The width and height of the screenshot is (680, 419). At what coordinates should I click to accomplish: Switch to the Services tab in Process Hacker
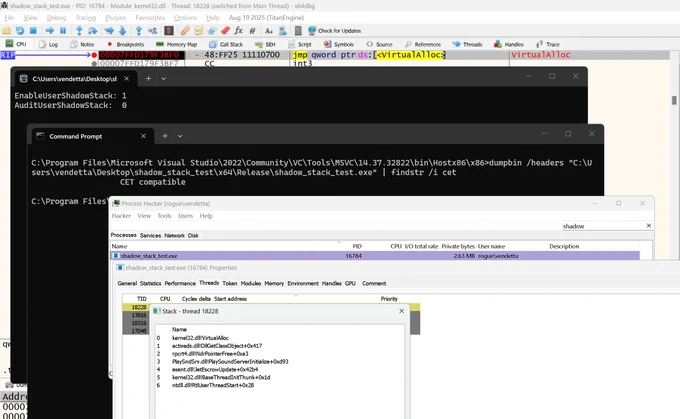click(150, 236)
